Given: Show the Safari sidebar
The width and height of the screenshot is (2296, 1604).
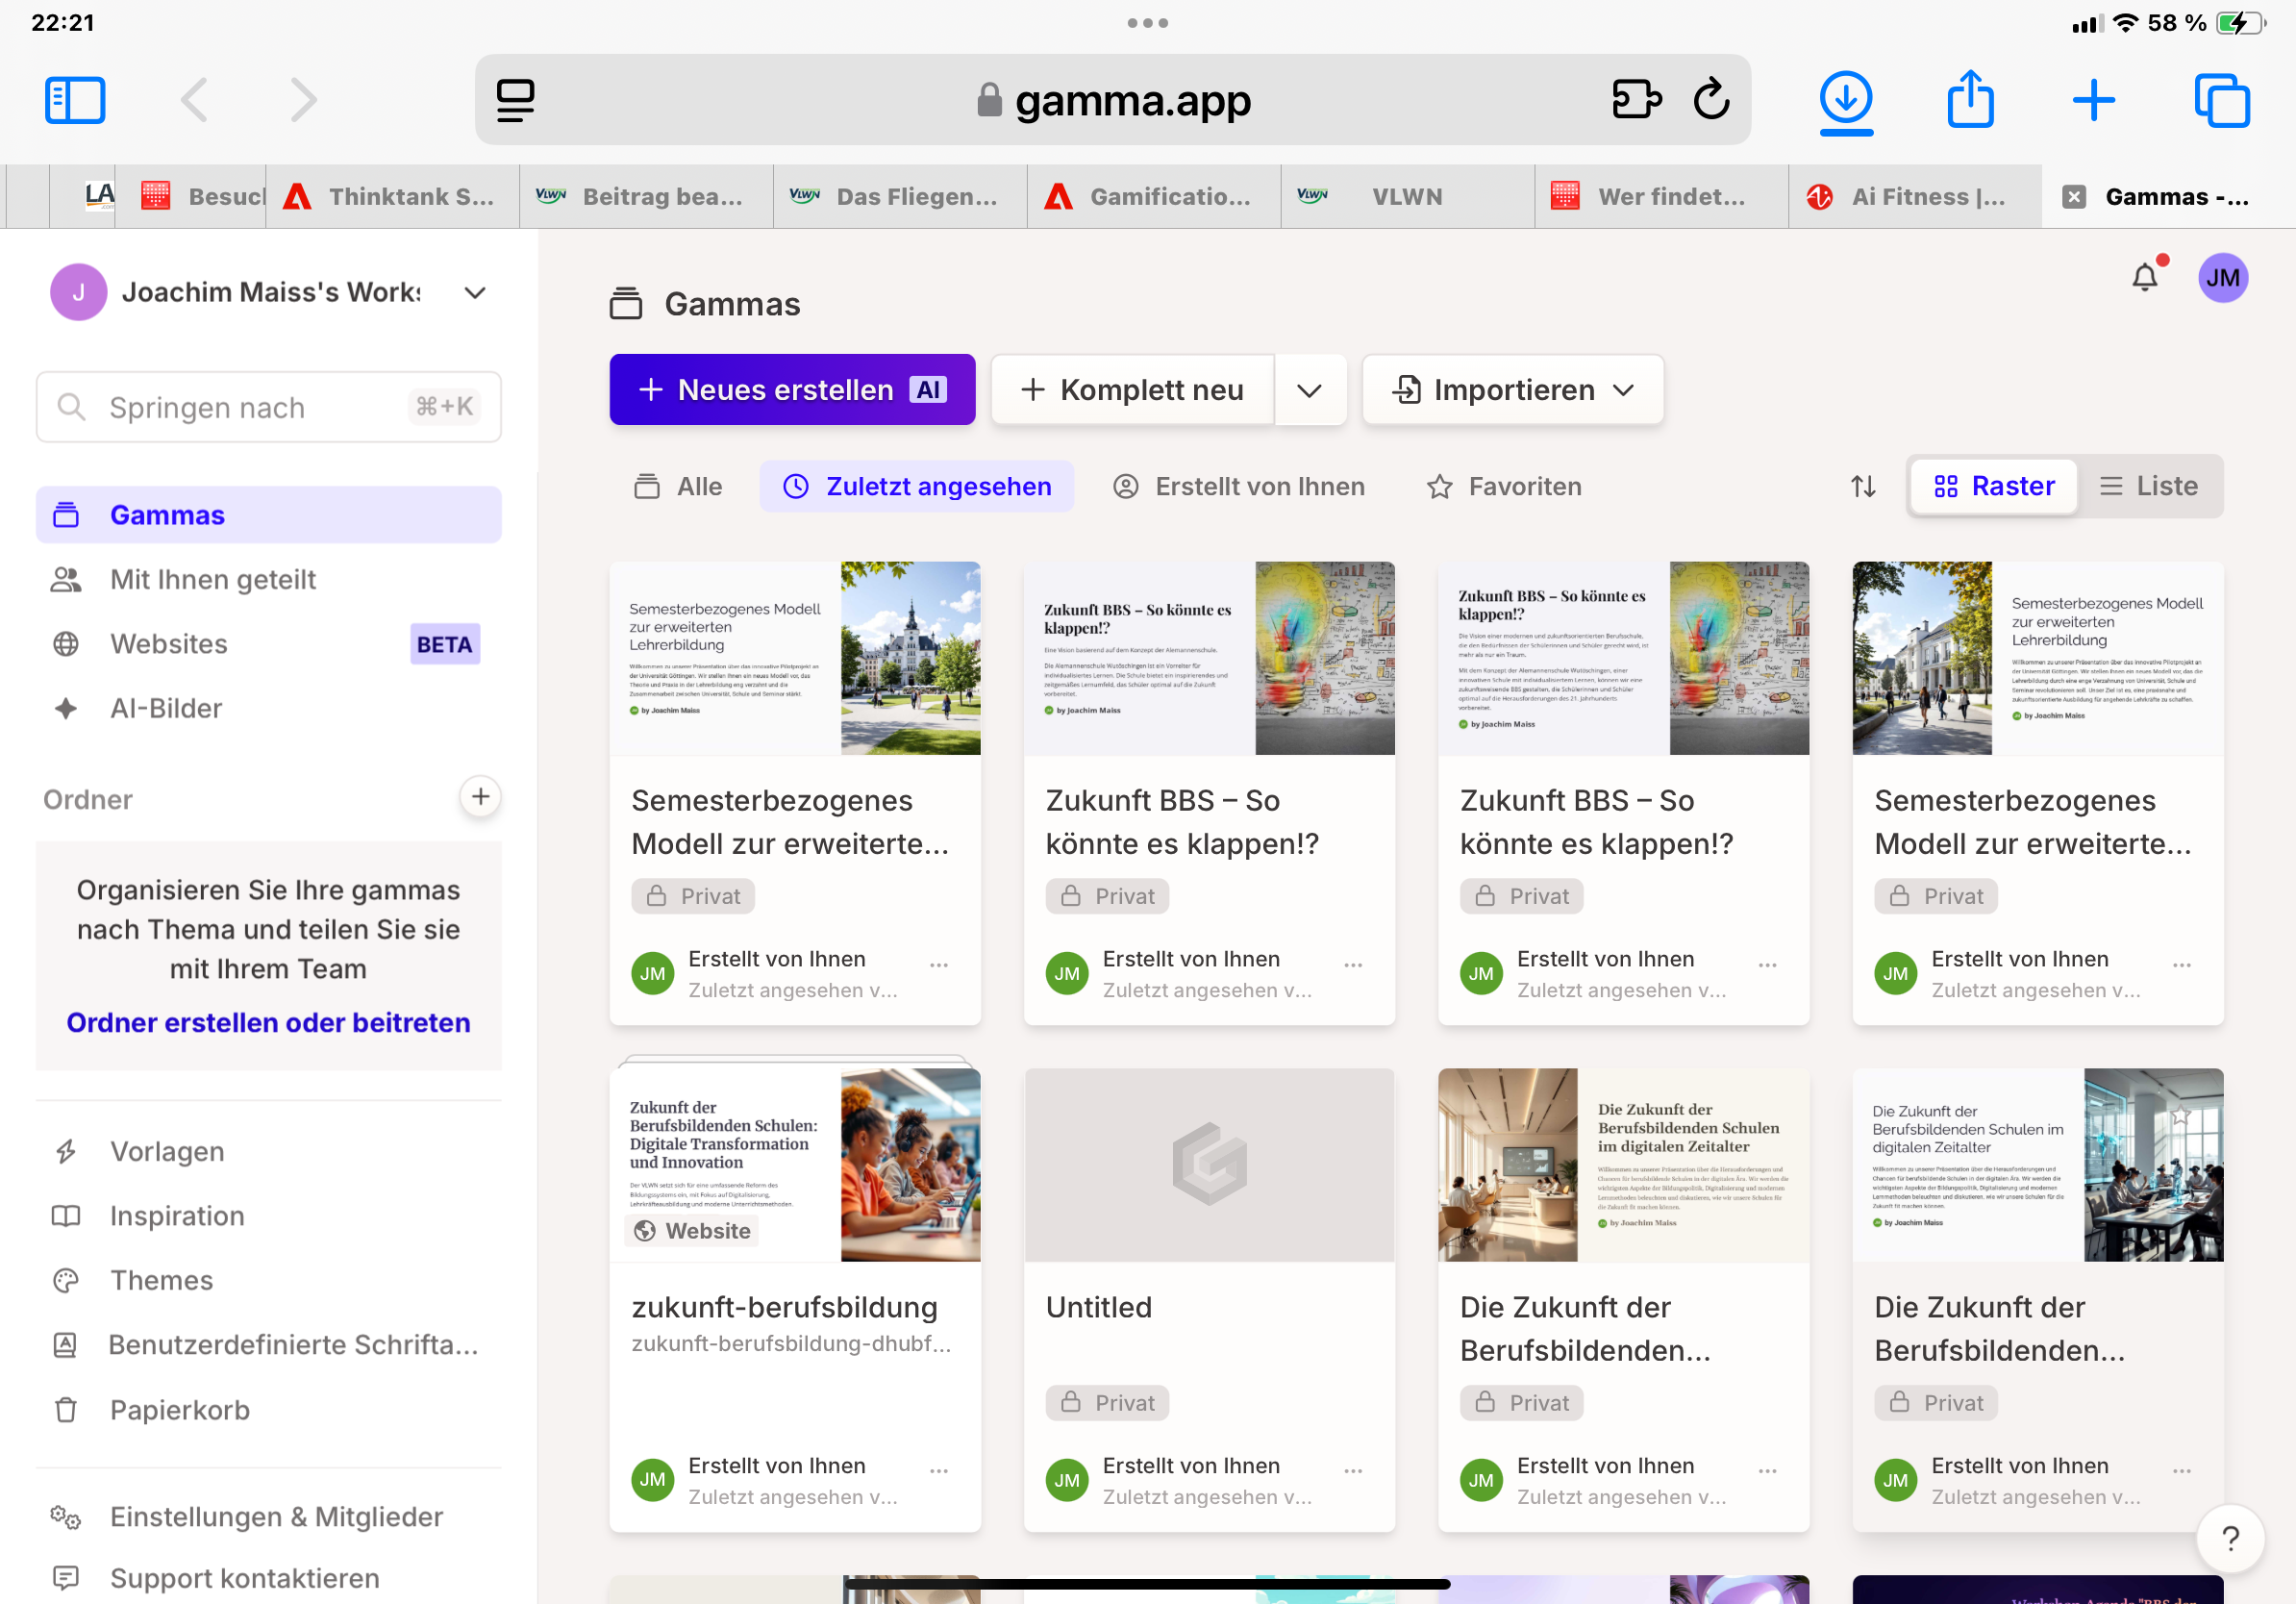Looking at the screenshot, I should pyautogui.click(x=75, y=100).
